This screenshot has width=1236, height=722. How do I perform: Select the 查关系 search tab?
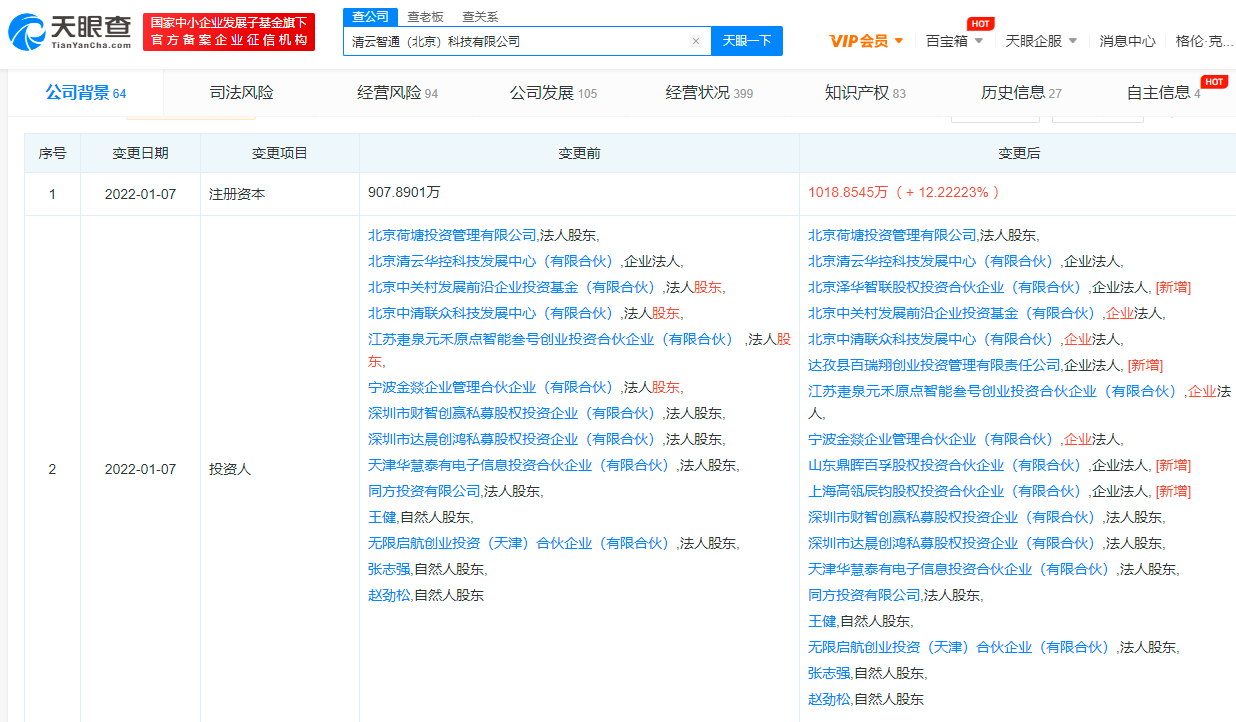click(x=480, y=17)
